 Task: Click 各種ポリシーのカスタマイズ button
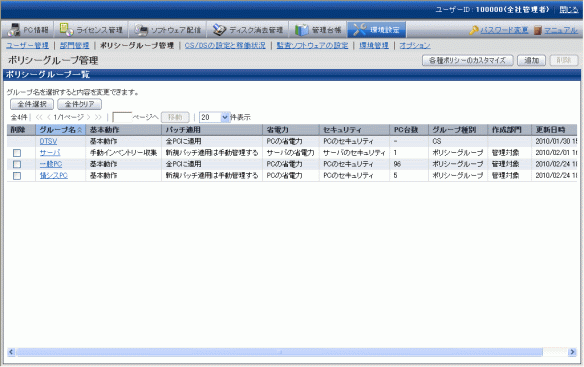tap(467, 60)
